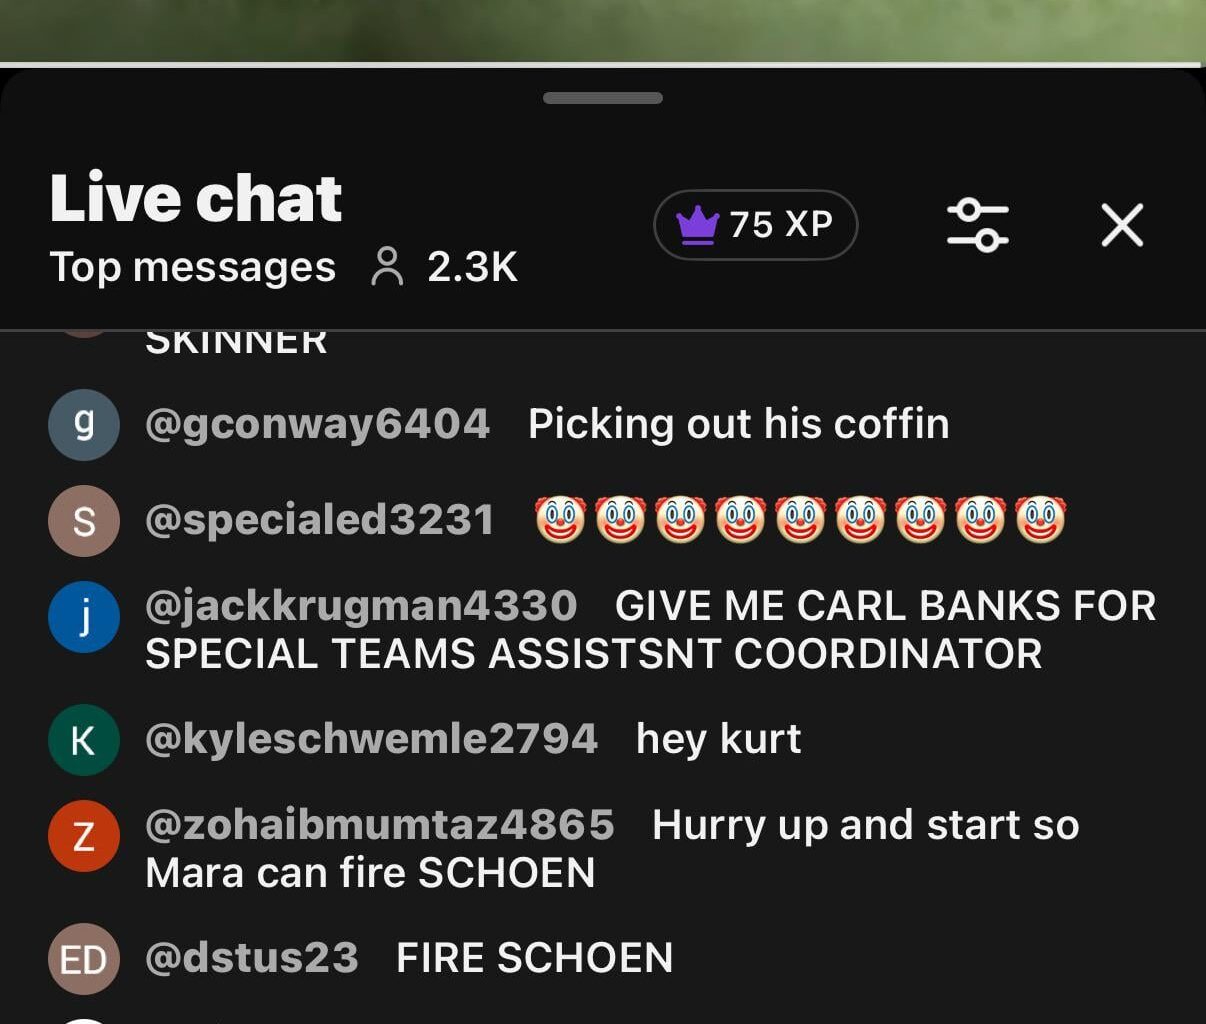Tap the ED avatar for dstus23
The width and height of the screenshot is (1206, 1024).
84,959
